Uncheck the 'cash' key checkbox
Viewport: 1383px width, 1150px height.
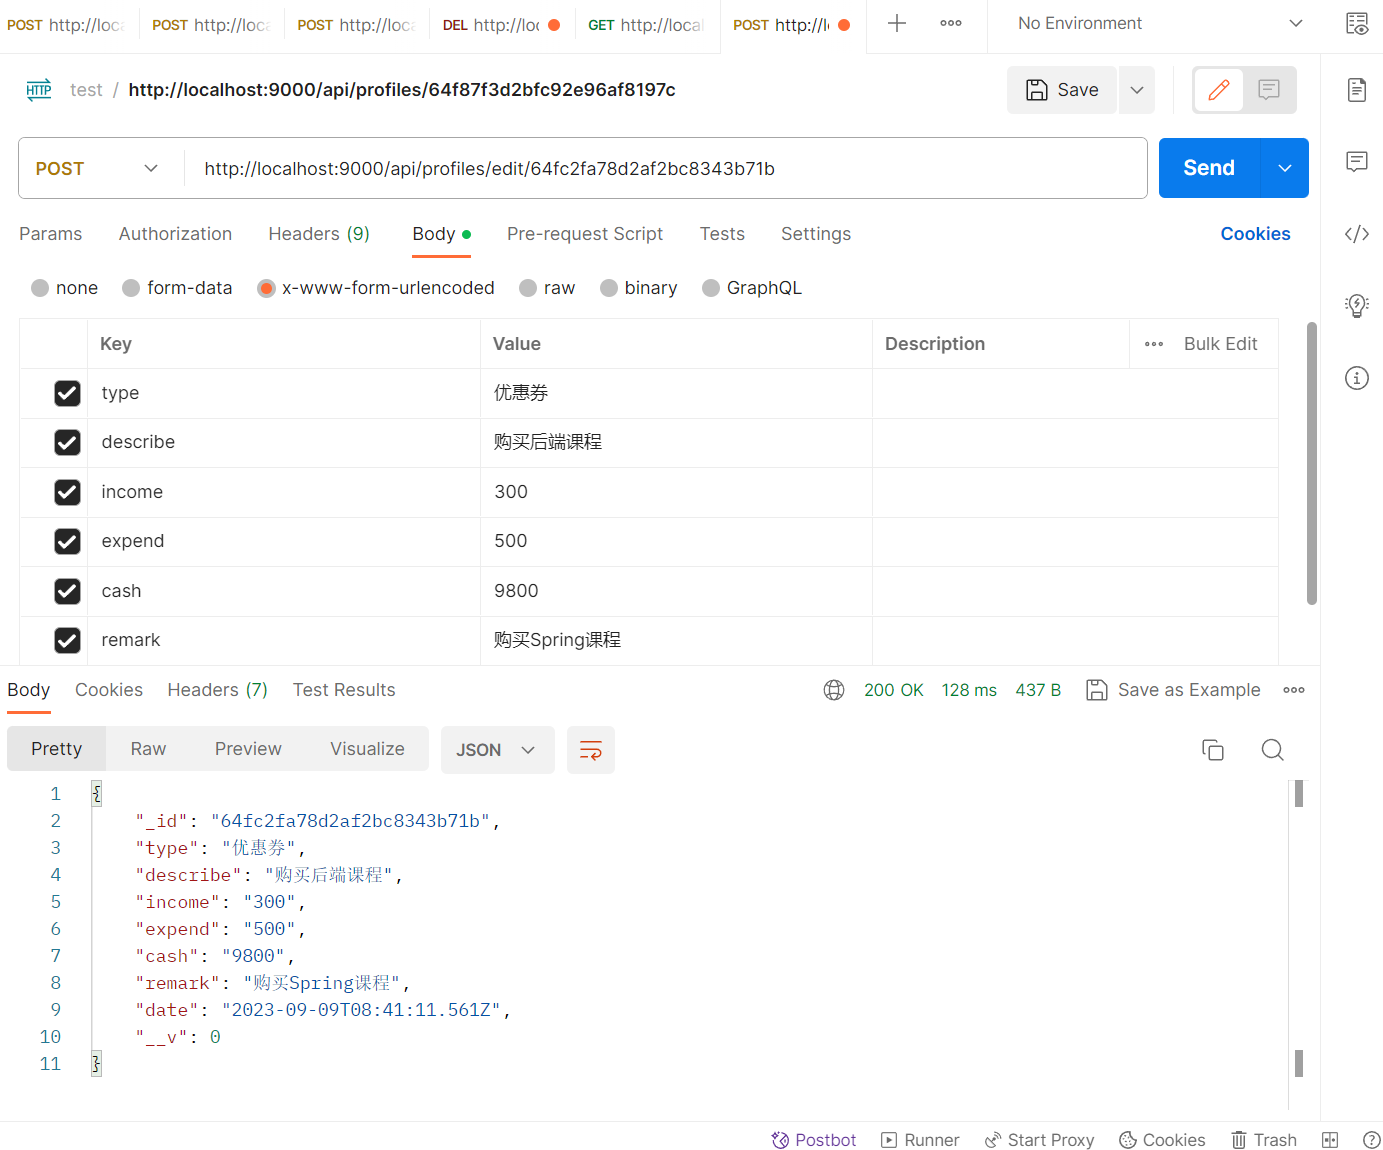click(x=67, y=591)
